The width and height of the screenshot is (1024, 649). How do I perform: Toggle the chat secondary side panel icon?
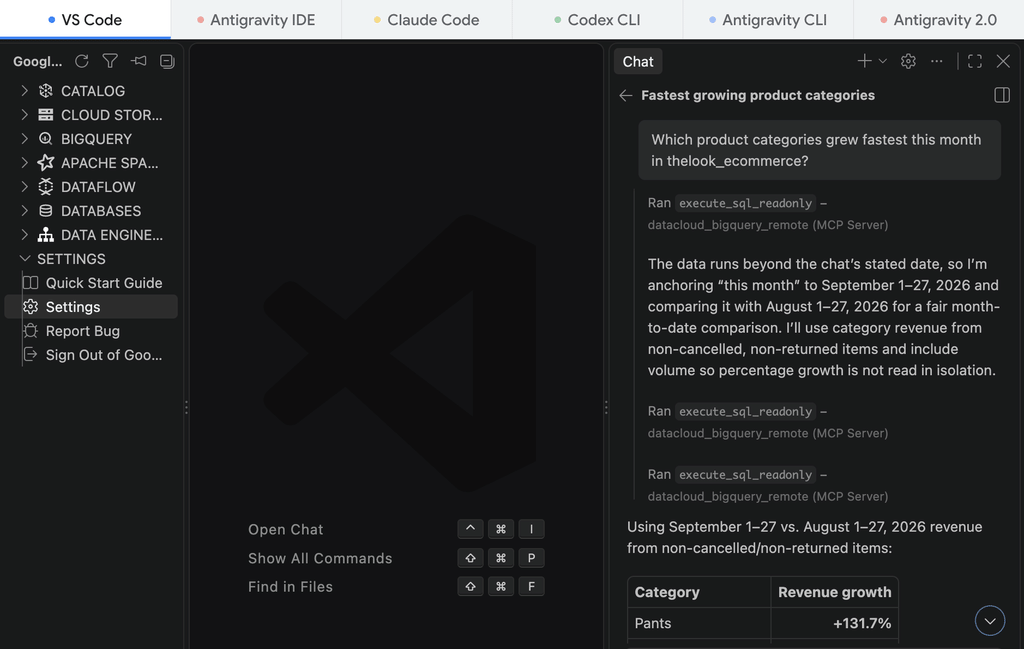[1001, 95]
